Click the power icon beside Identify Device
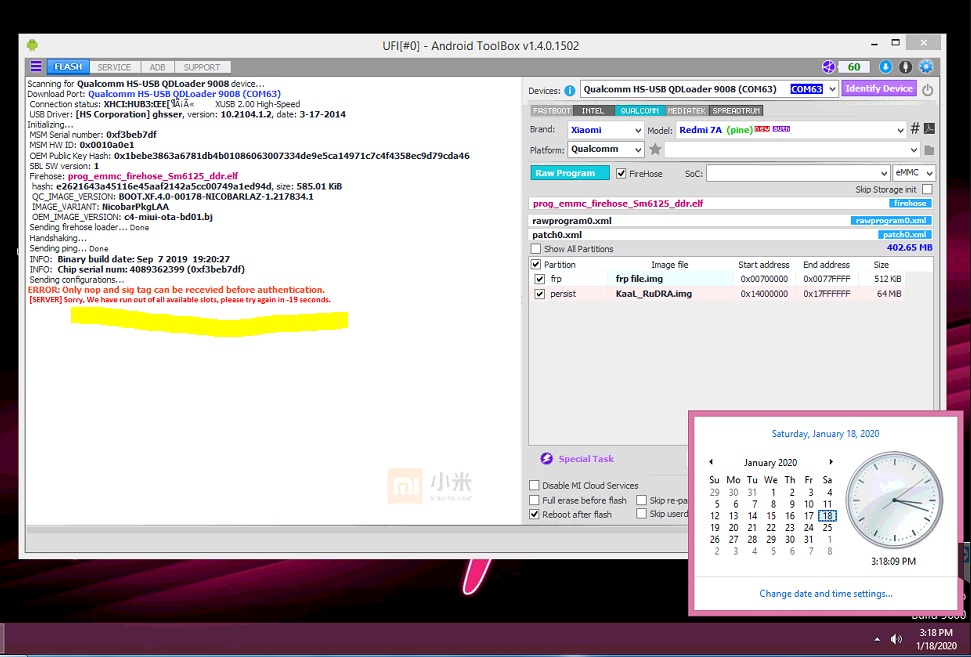The image size is (971, 657). pyautogui.click(x=927, y=89)
